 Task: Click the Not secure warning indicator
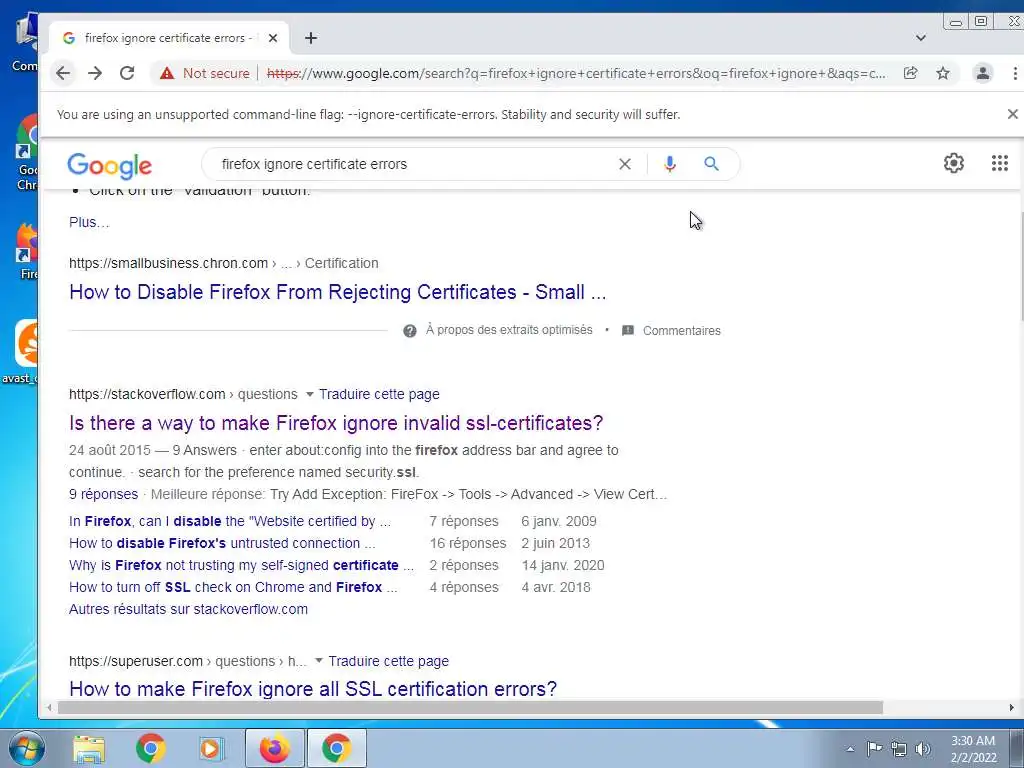point(204,73)
